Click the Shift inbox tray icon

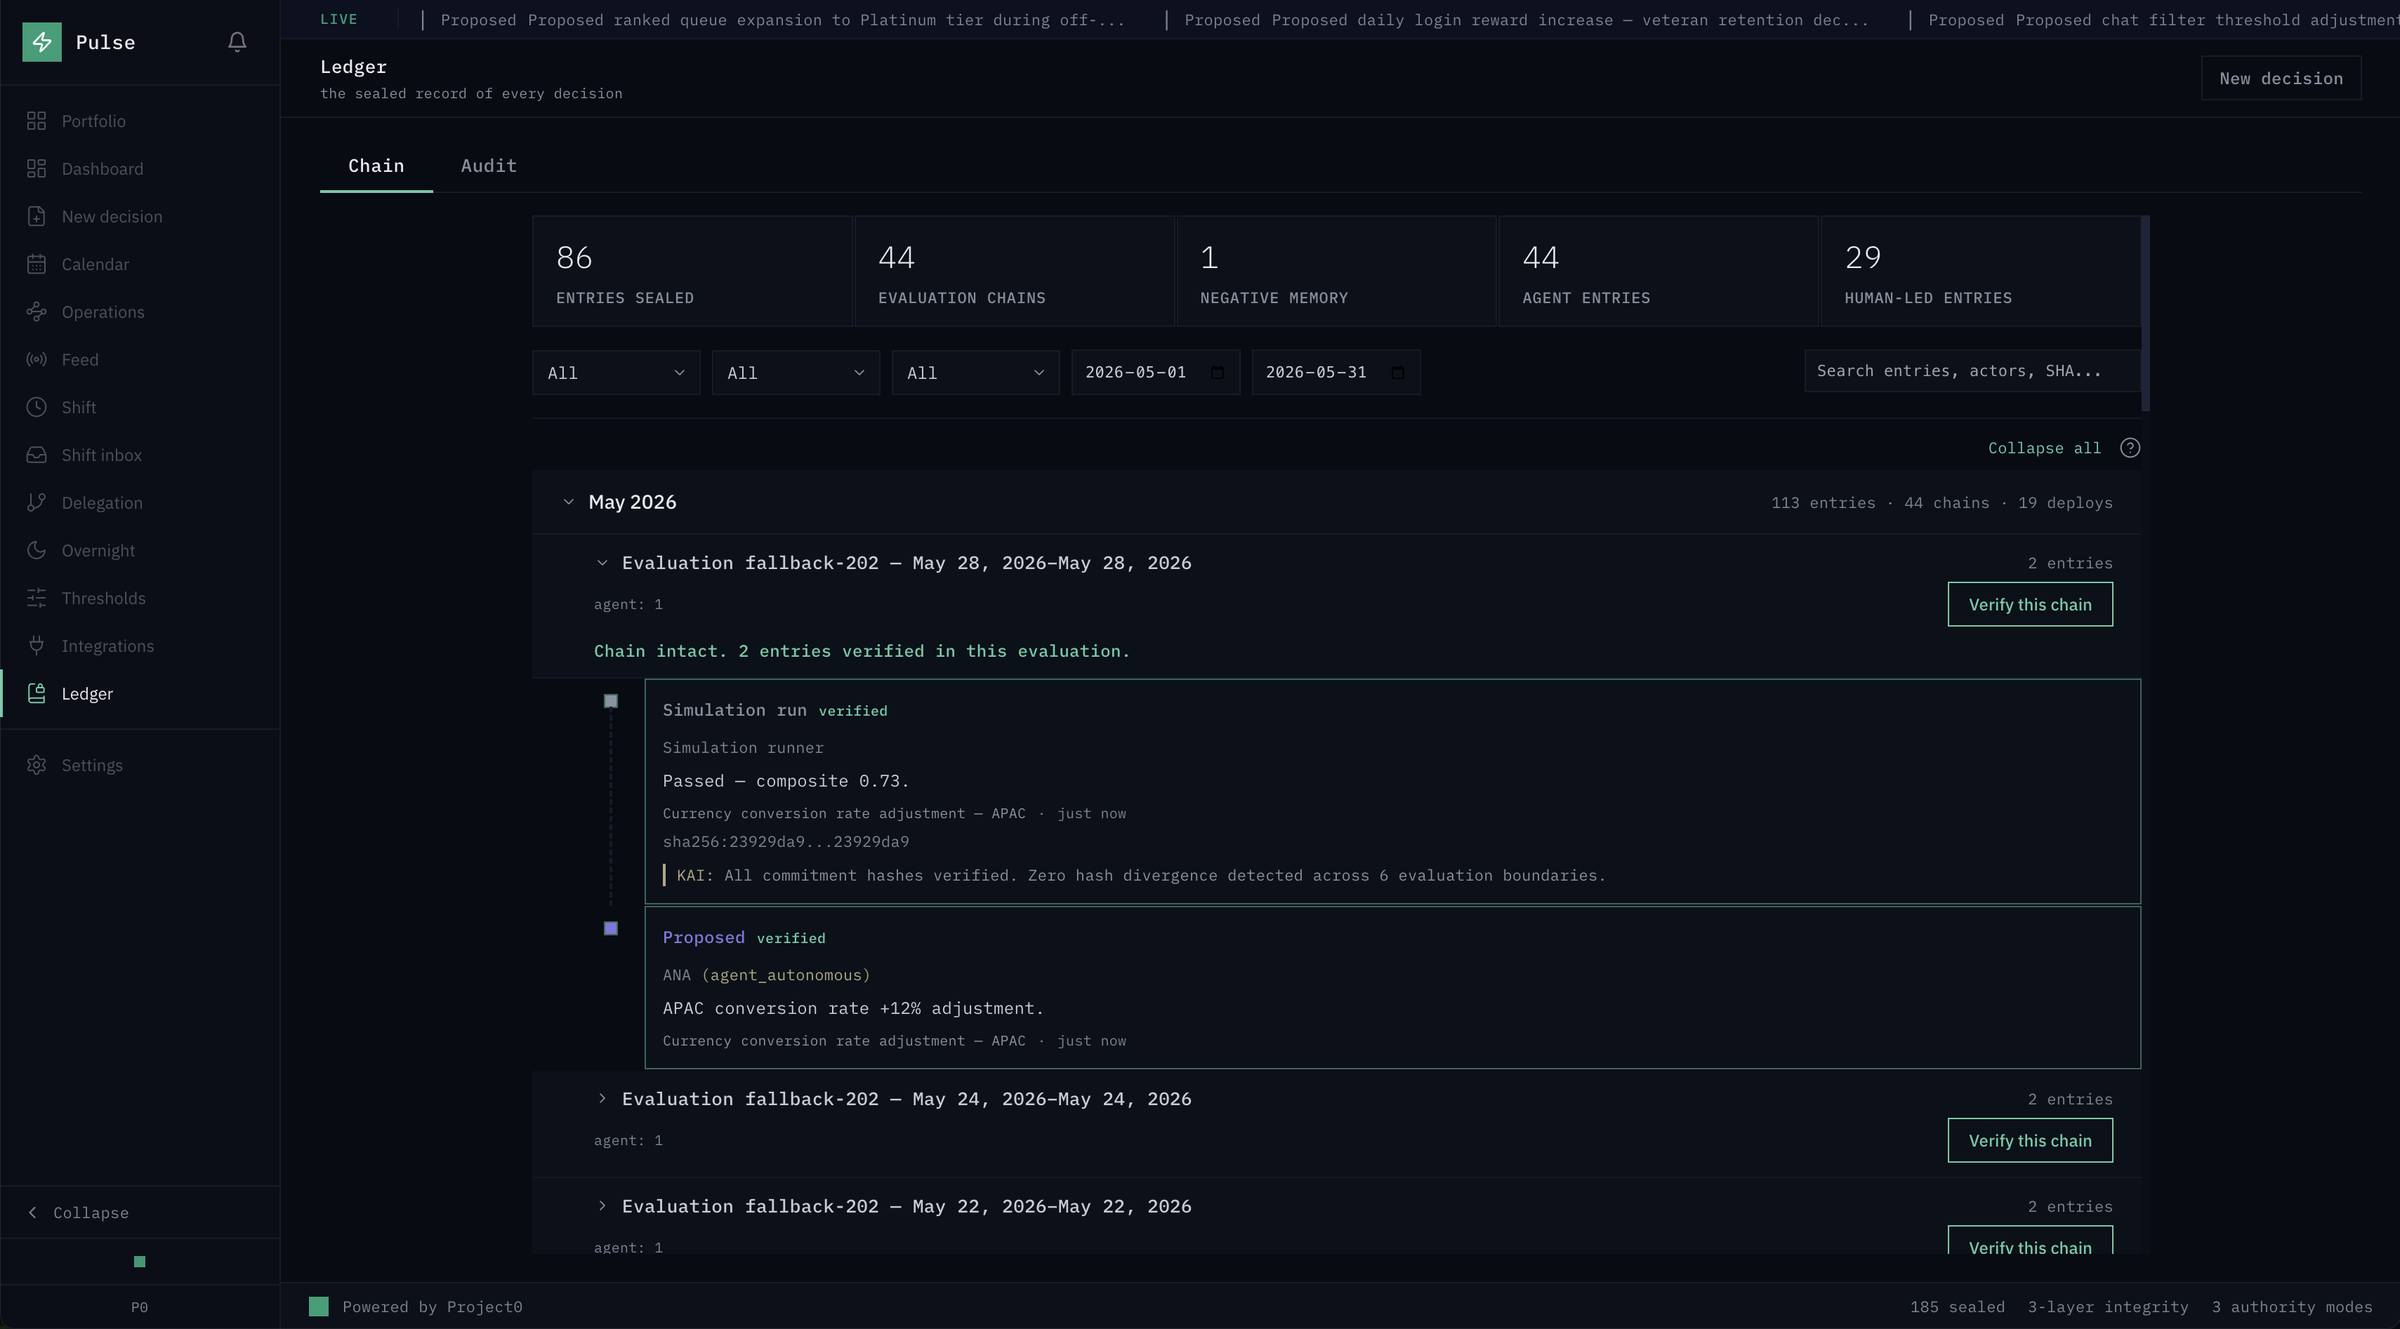coord(37,455)
